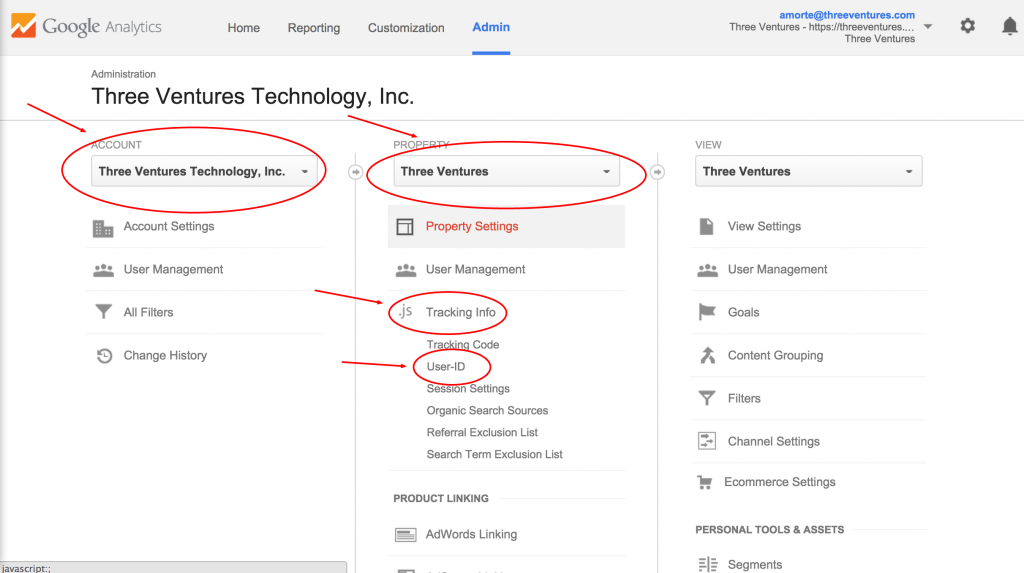Open Search Term Exclusion List
Screen dimensions: 1024x573
coord(494,454)
